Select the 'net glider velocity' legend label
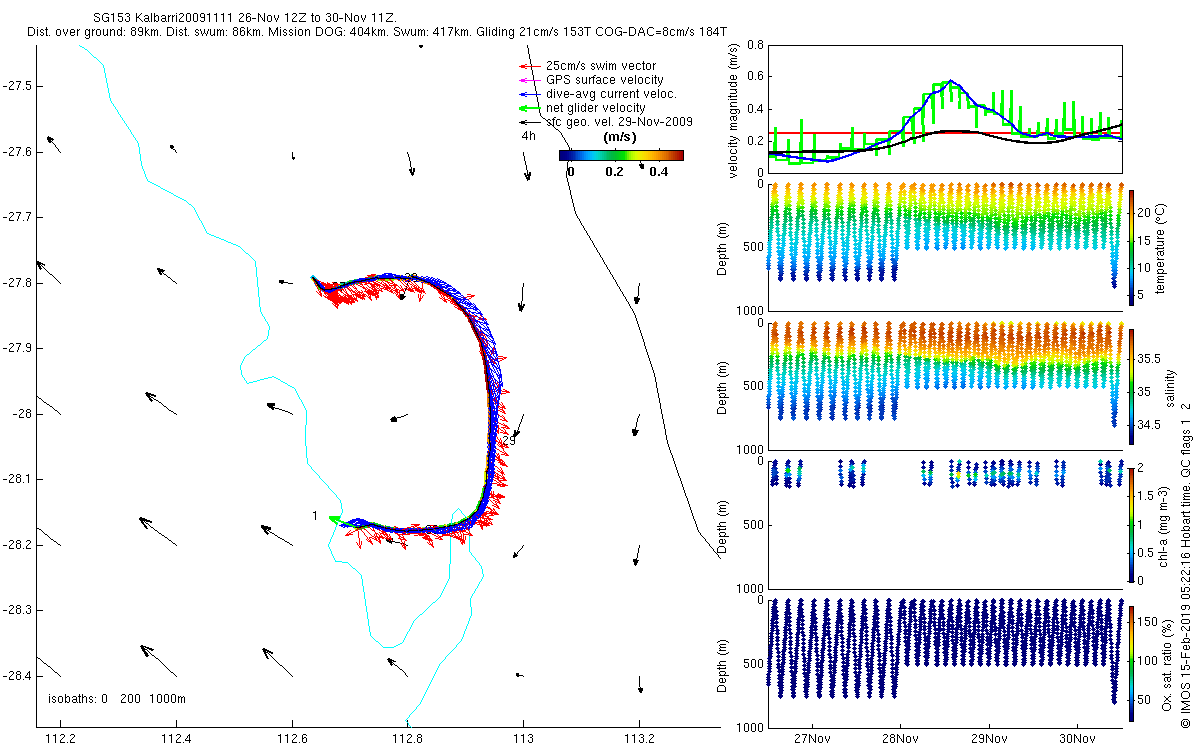This screenshot has height=750, width=1200. tap(595, 108)
